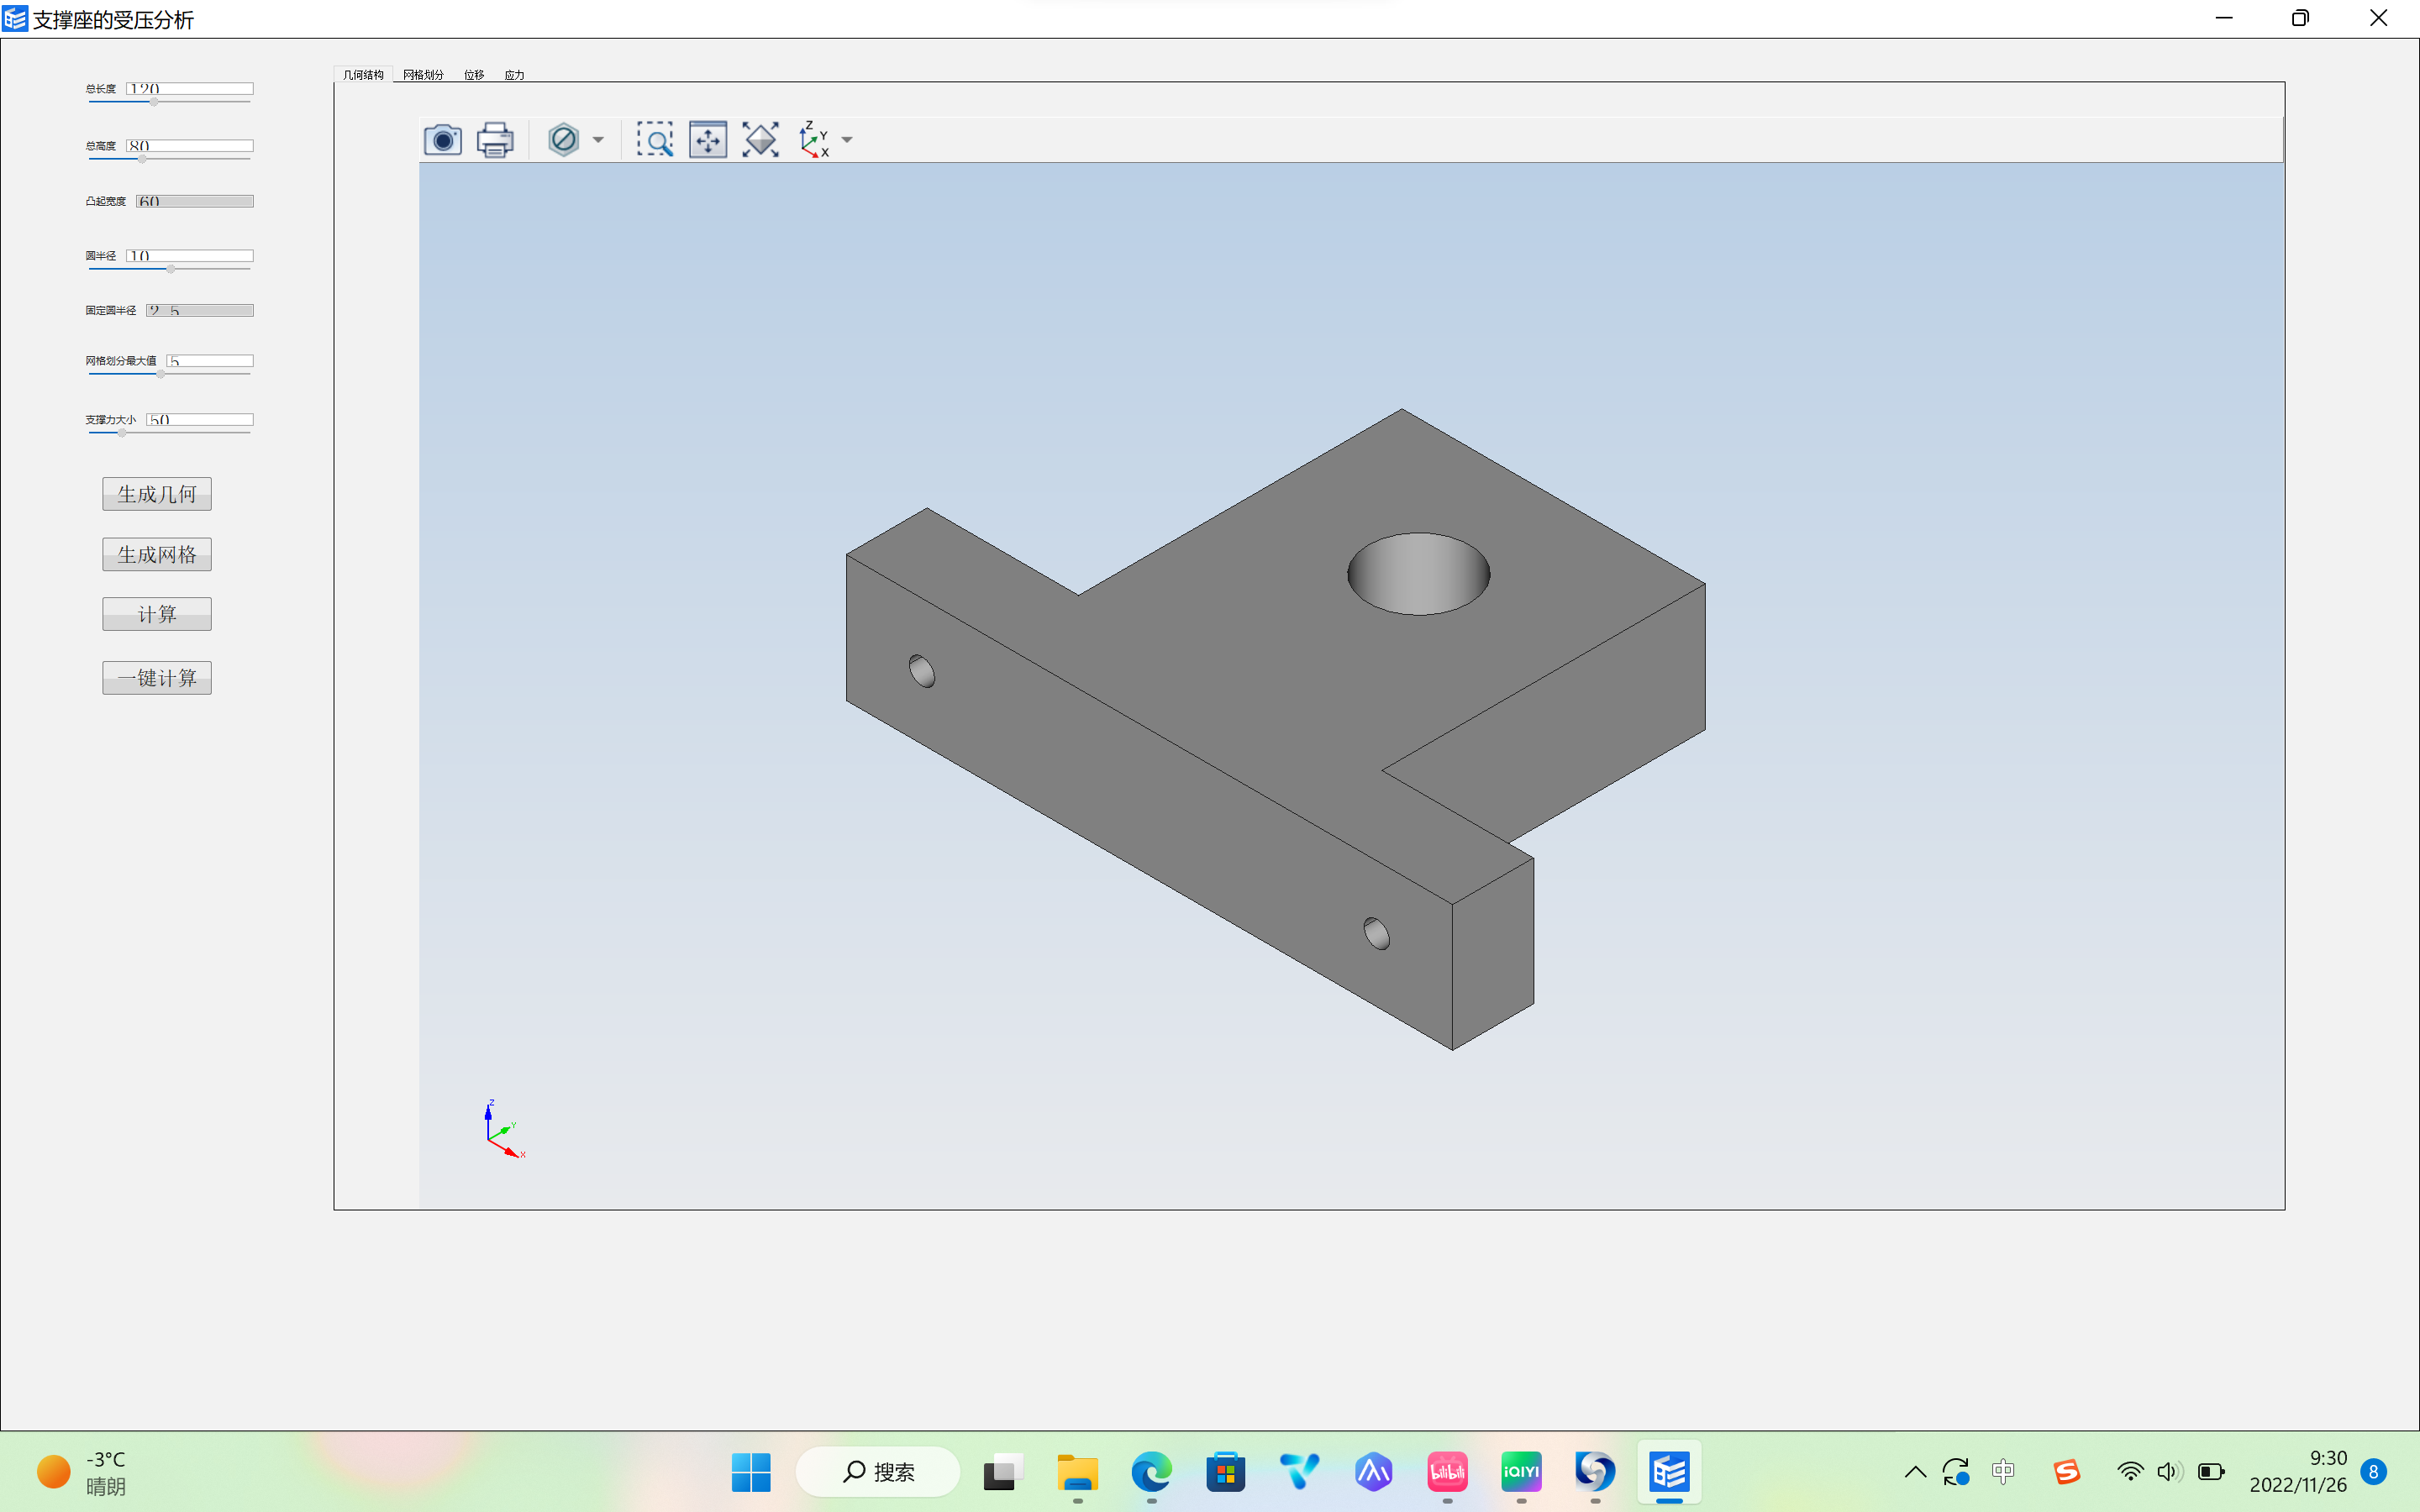Click the 网格划分最大值 slider handle
Screen dimensions: 2420x1512
pyautogui.click(x=161, y=374)
